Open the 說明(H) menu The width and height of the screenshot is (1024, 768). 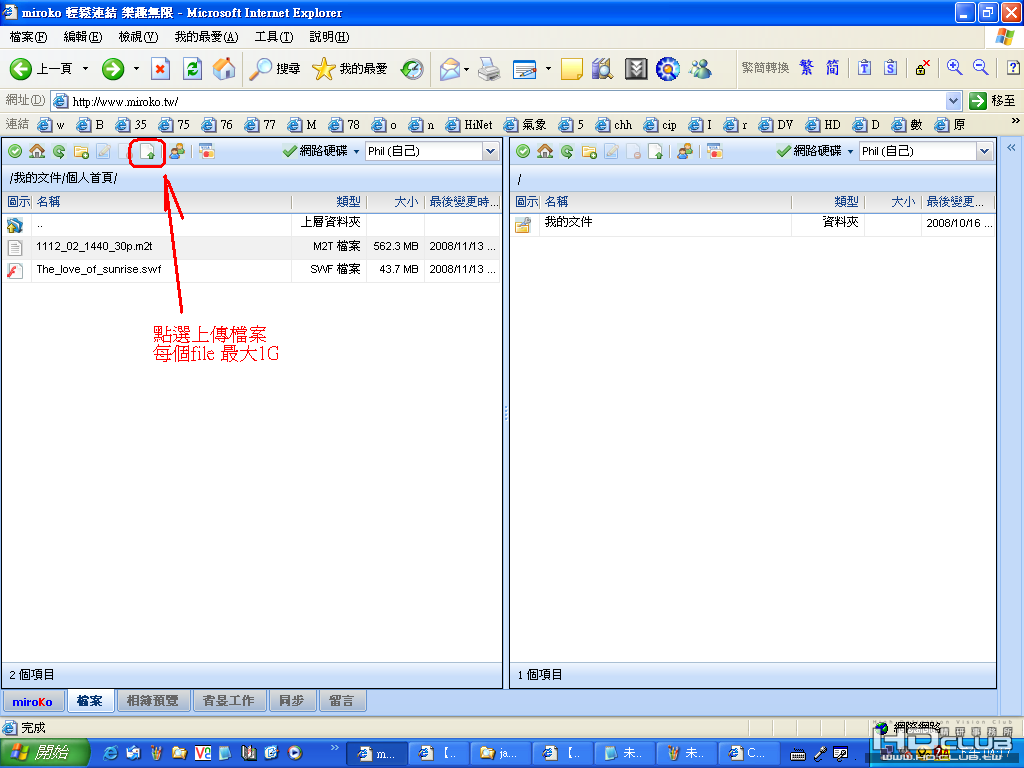[x=329, y=37]
